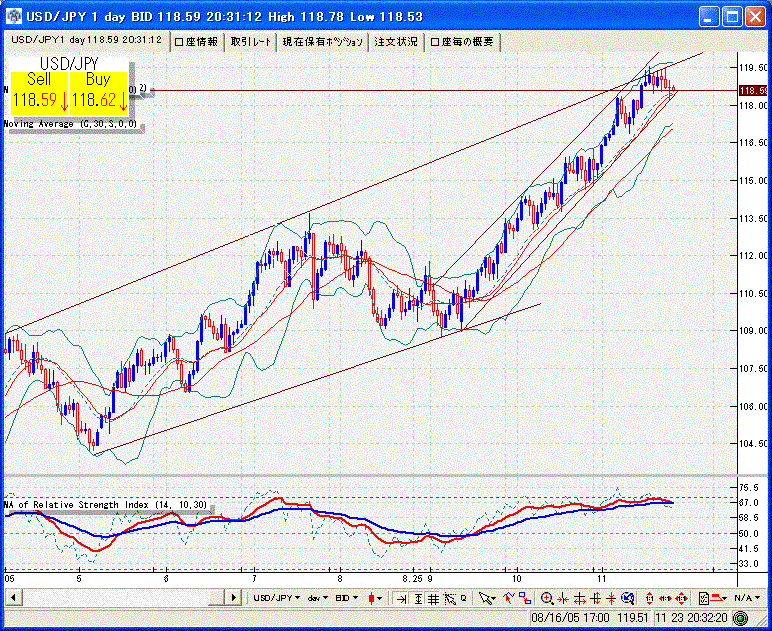Open the N/A dropdown in toolbar
This screenshot has height=631, width=772.
click(744, 598)
